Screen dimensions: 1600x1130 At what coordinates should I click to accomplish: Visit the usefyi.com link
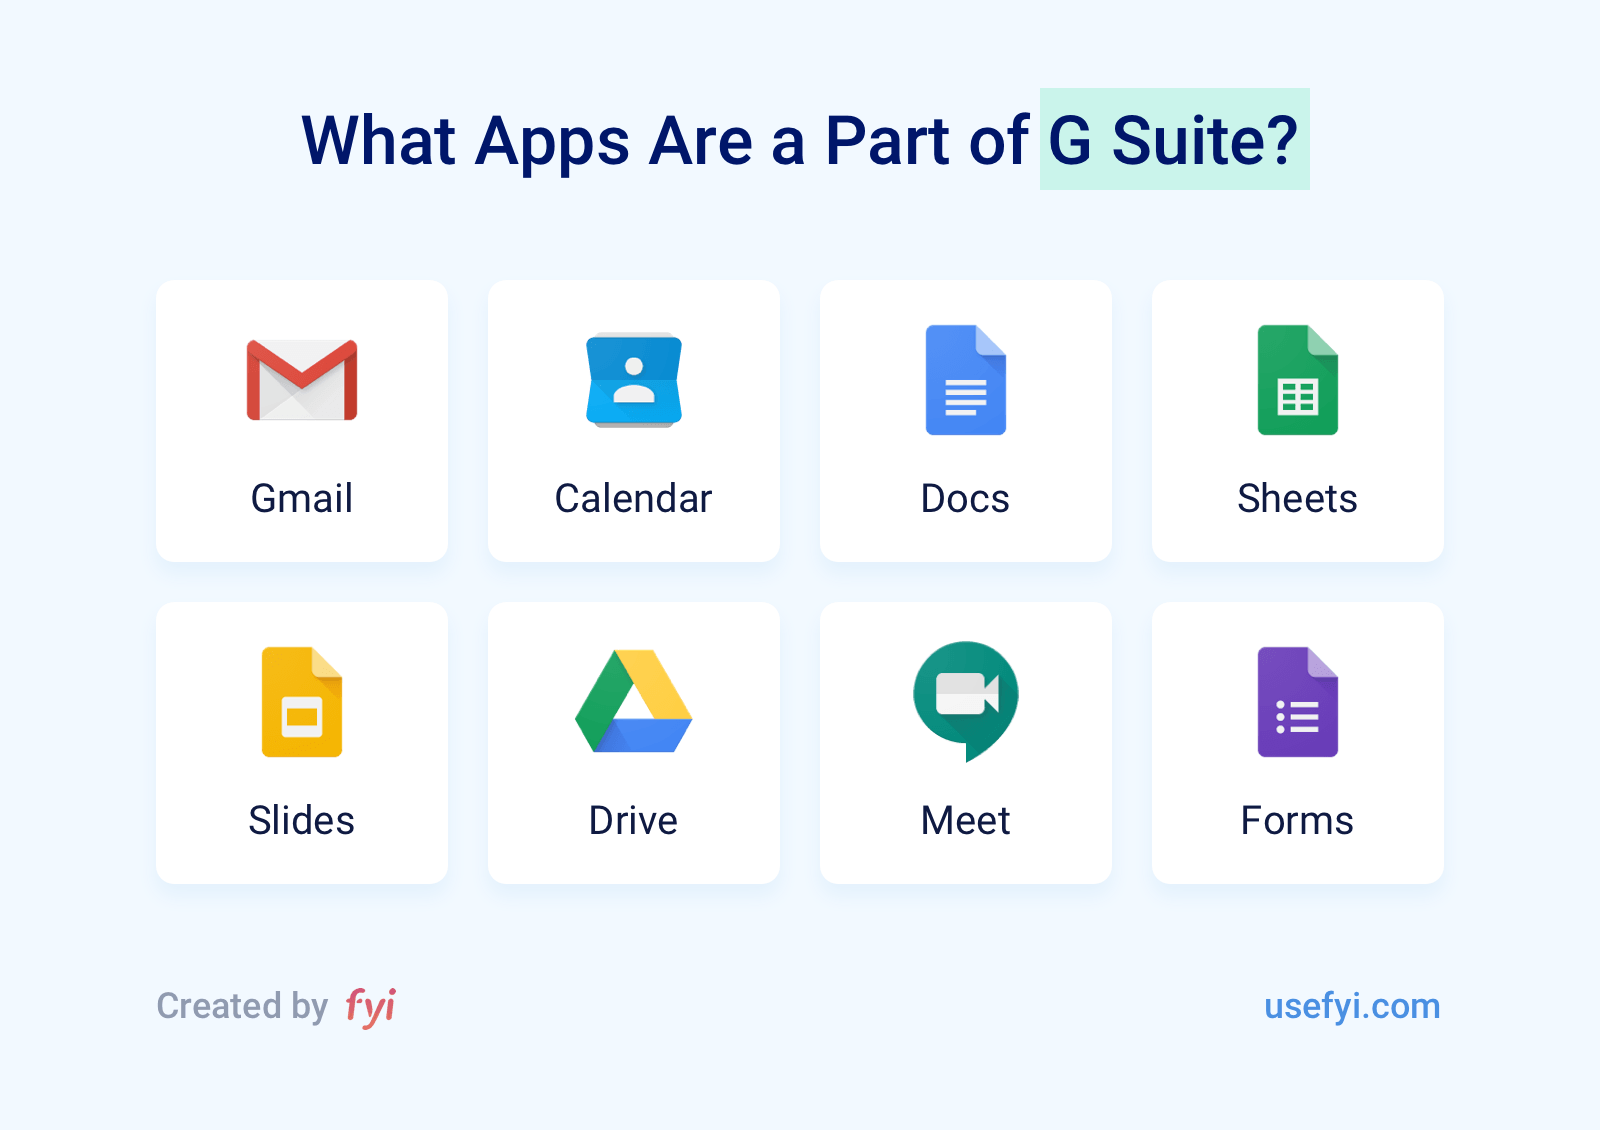[x=1351, y=1006]
